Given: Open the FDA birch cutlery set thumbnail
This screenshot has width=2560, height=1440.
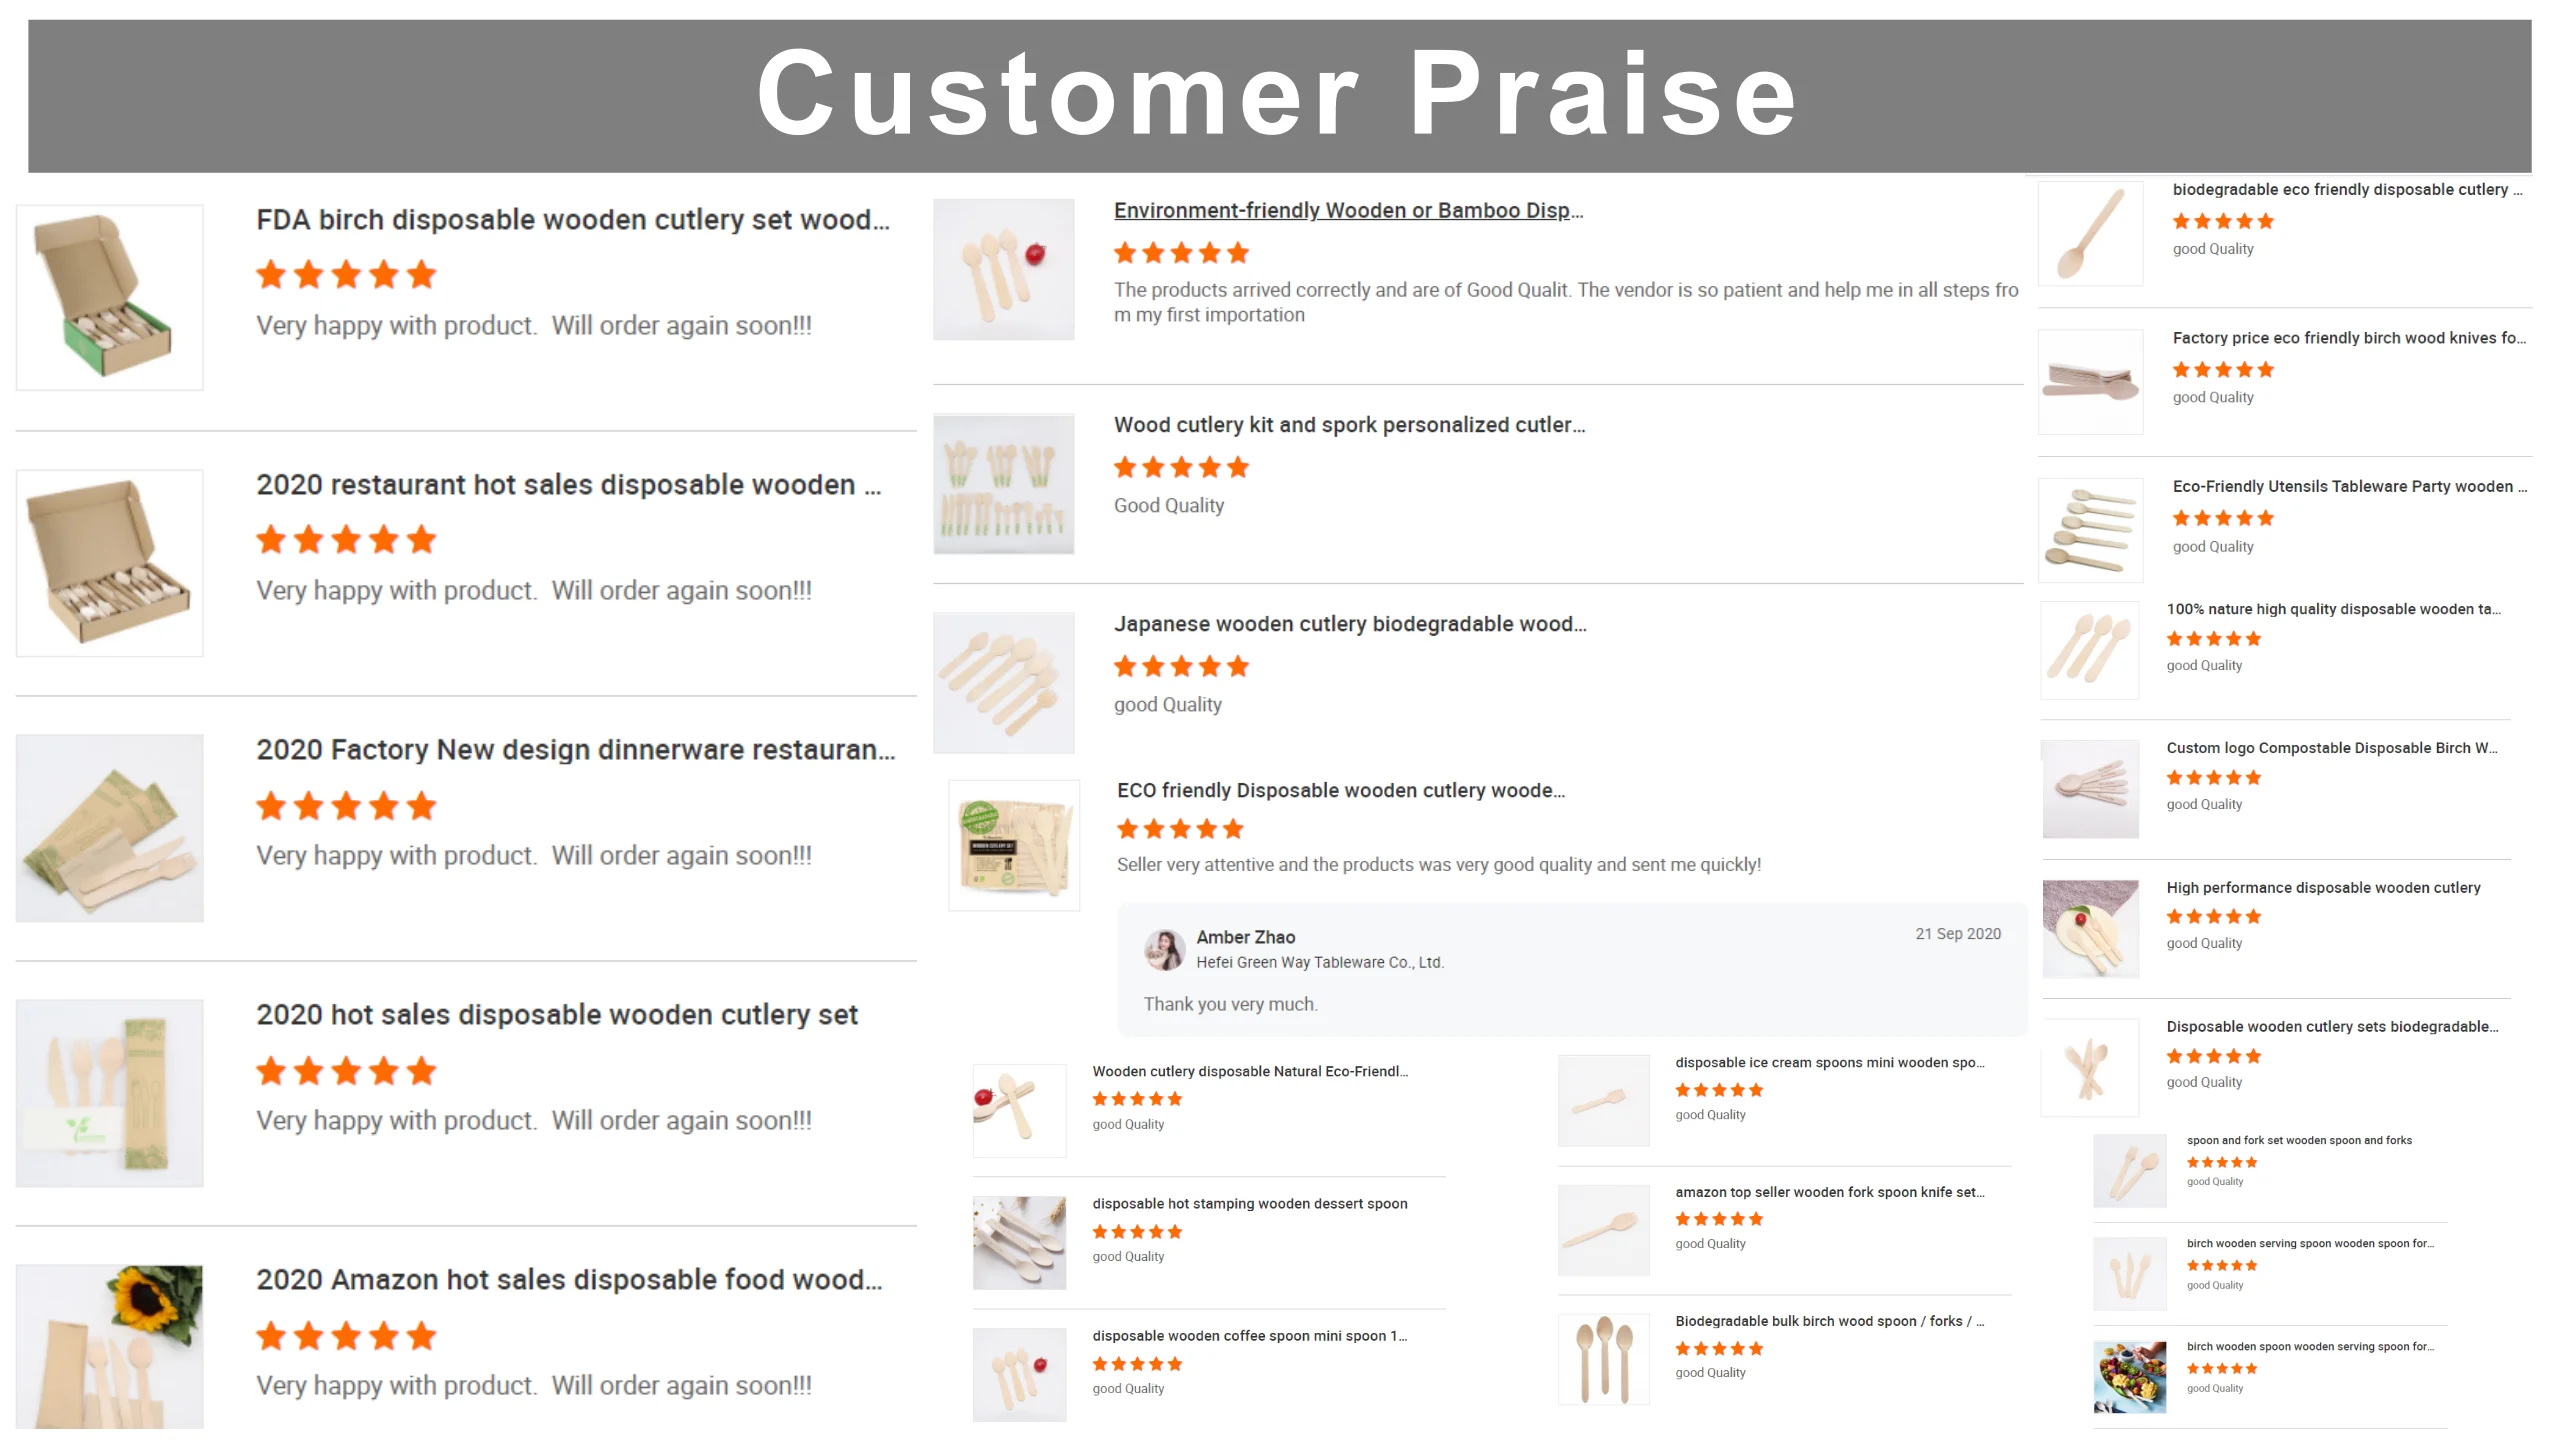Looking at the screenshot, I should (x=109, y=297).
